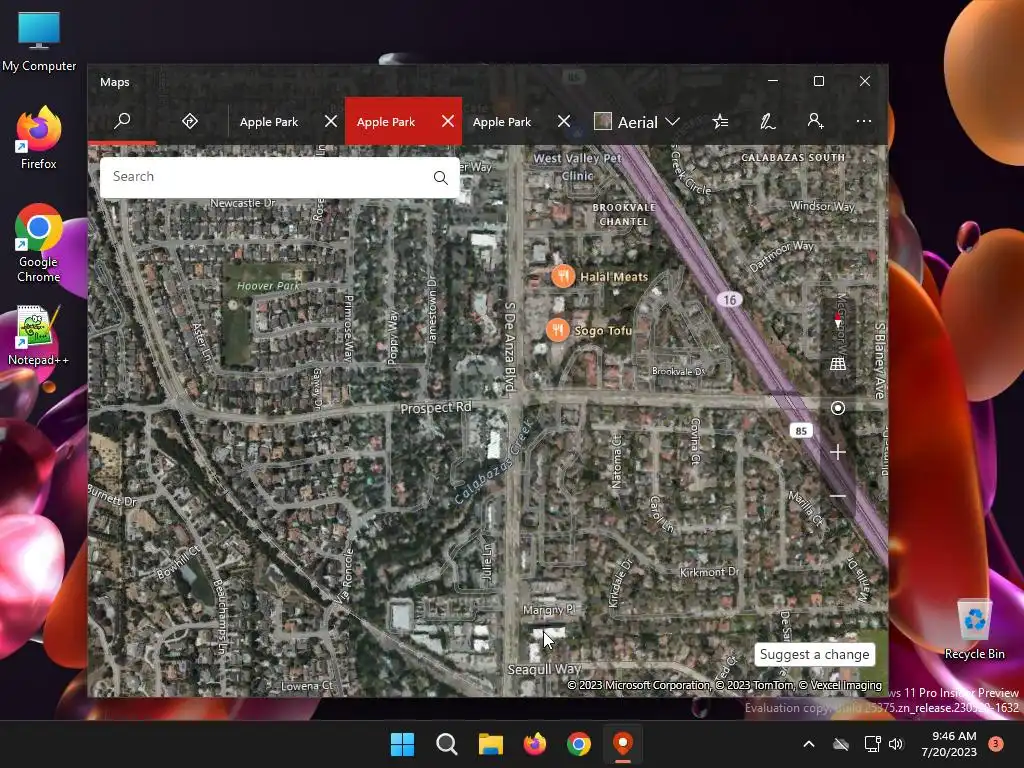This screenshot has width=1024, height=768.
Task: Open the clock and date panel
Action: pyautogui.click(x=949, y=744)
